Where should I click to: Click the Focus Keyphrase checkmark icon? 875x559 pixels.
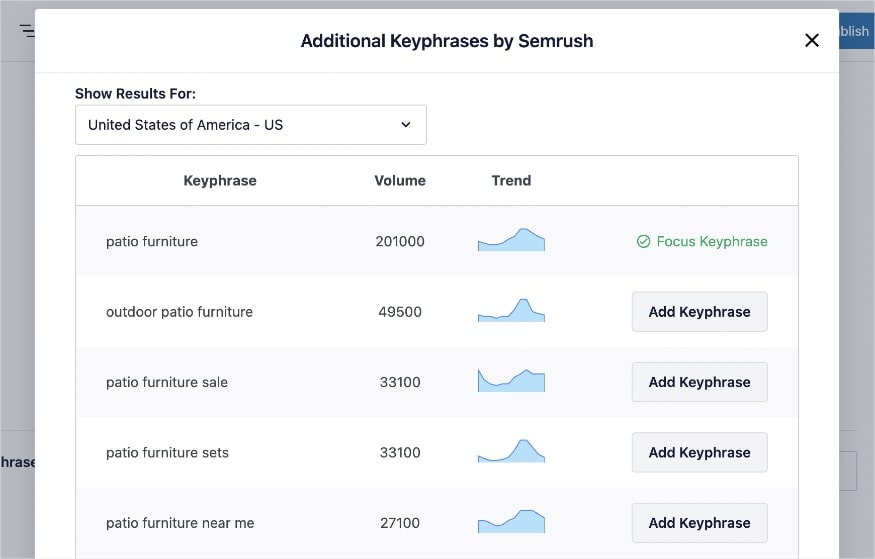click(643, 241)
